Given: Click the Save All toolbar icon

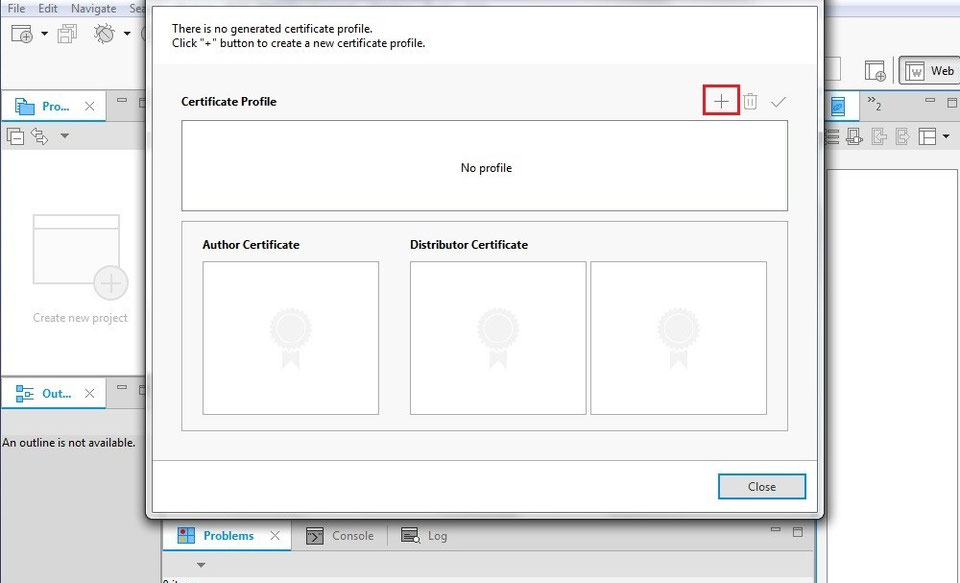Looking at the screenshot, I should click(x=68, y=33).
